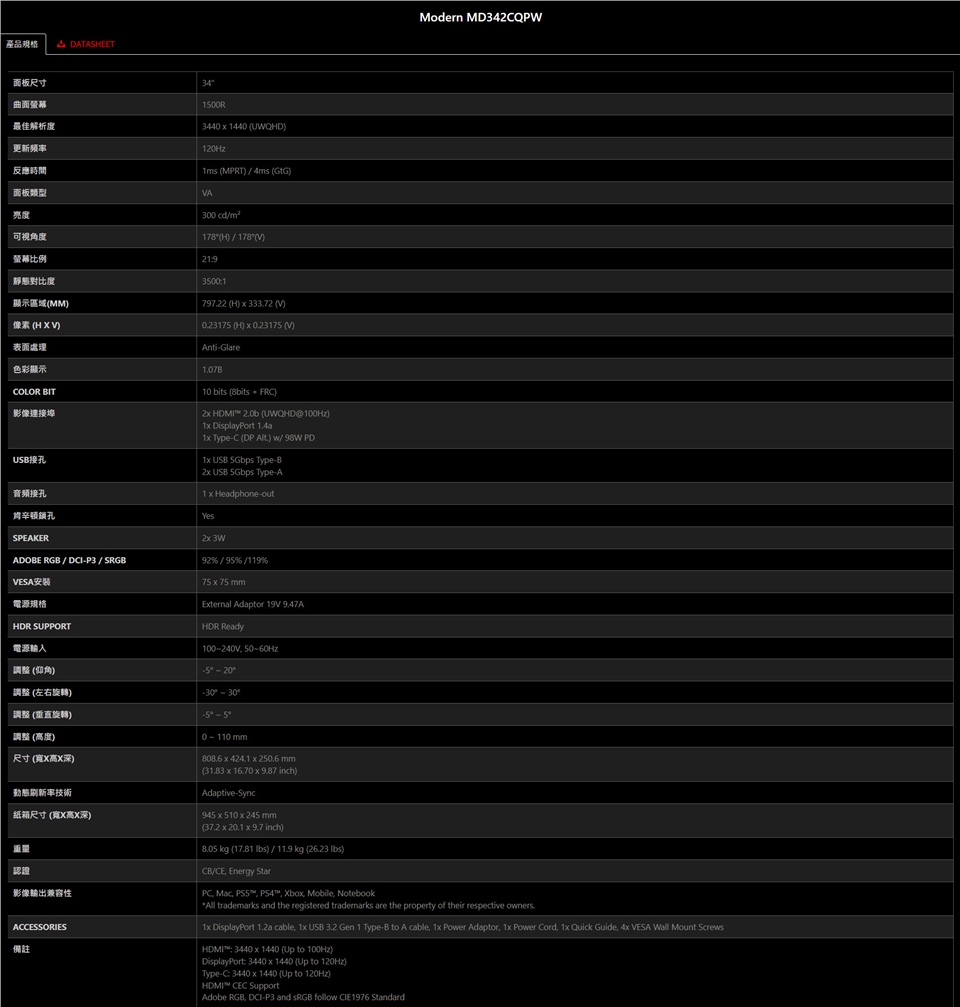Click the Adaptive-Sync value
Viewport: 960px width, 1007px height.
pos(228,792)
